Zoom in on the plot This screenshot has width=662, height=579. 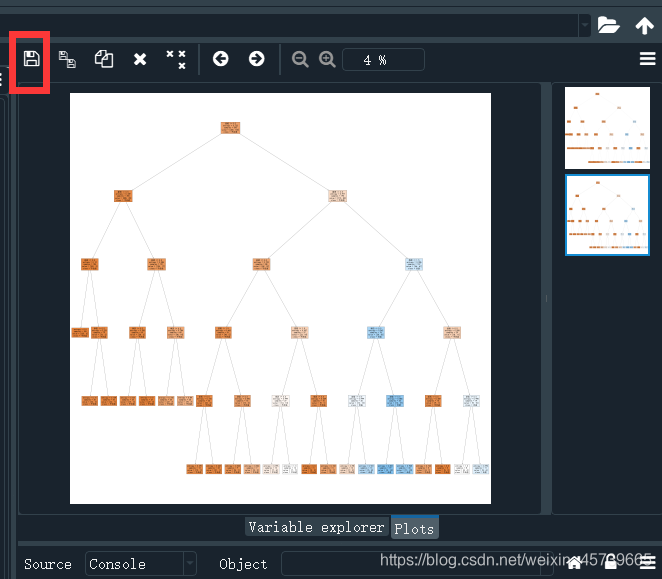[327, 59]
